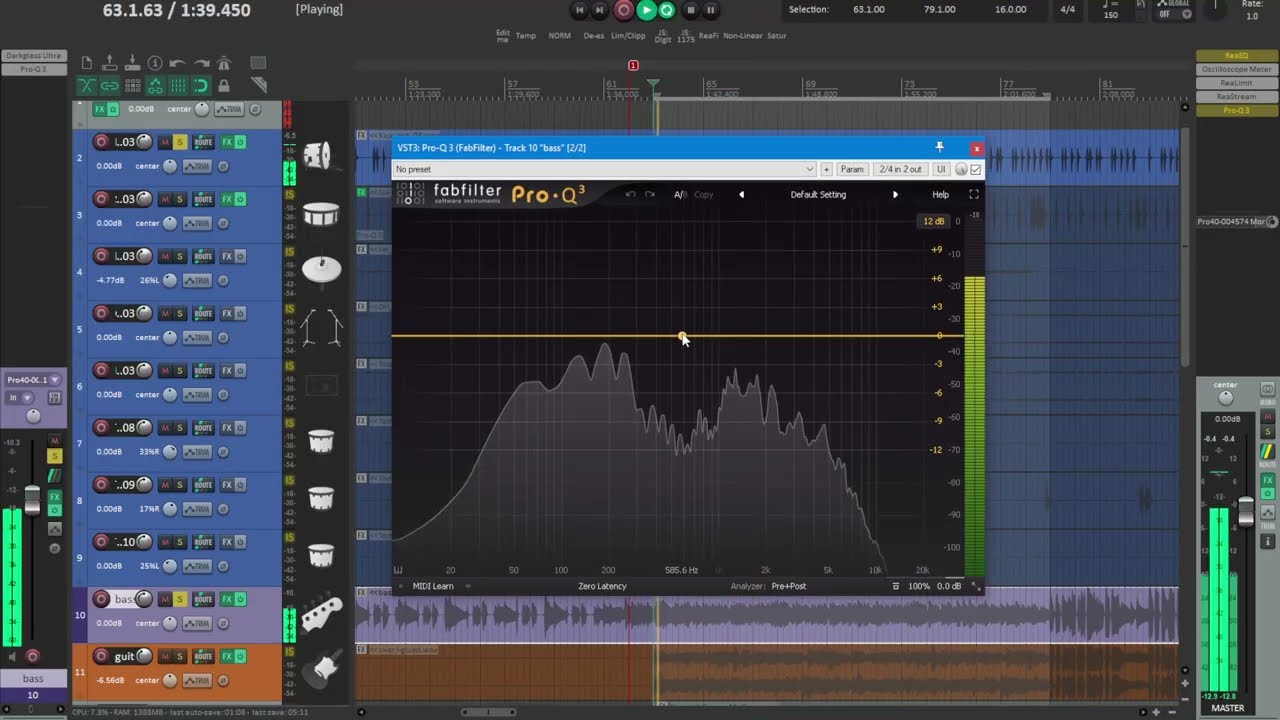Toggle A/B state in Pro-Q 3
Image resolution: width=1280 pixels, height=720 pixels.
tap(680, 195)
